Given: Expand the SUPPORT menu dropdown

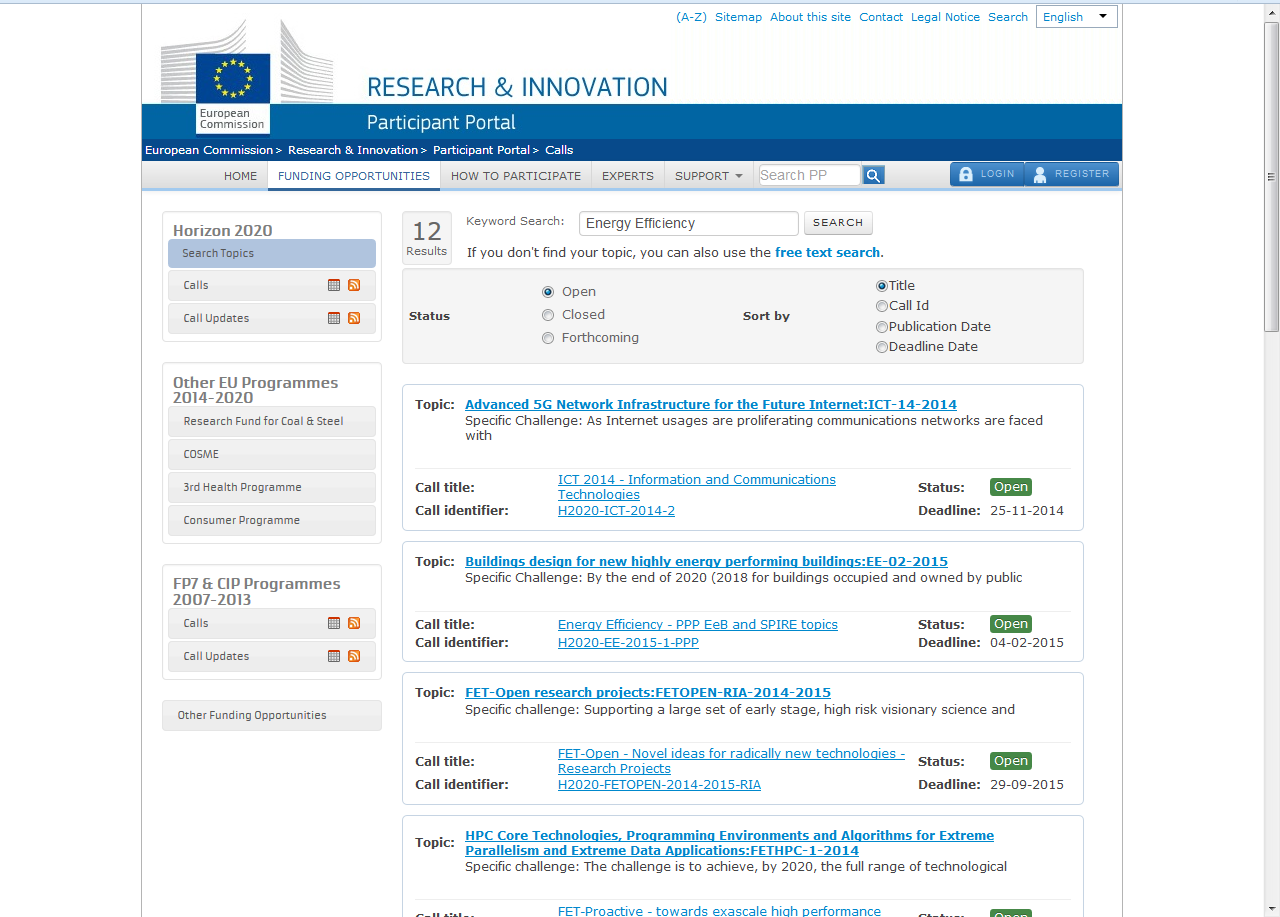Looking at the screenshot, I should coord(709,176).
